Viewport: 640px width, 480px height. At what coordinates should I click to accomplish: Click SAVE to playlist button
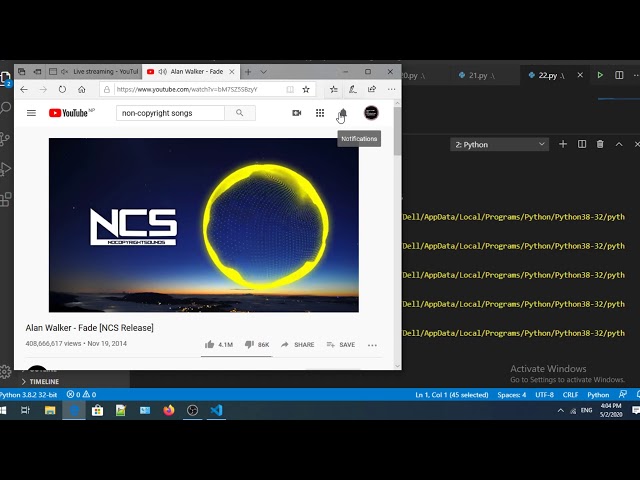pos(341,344)
